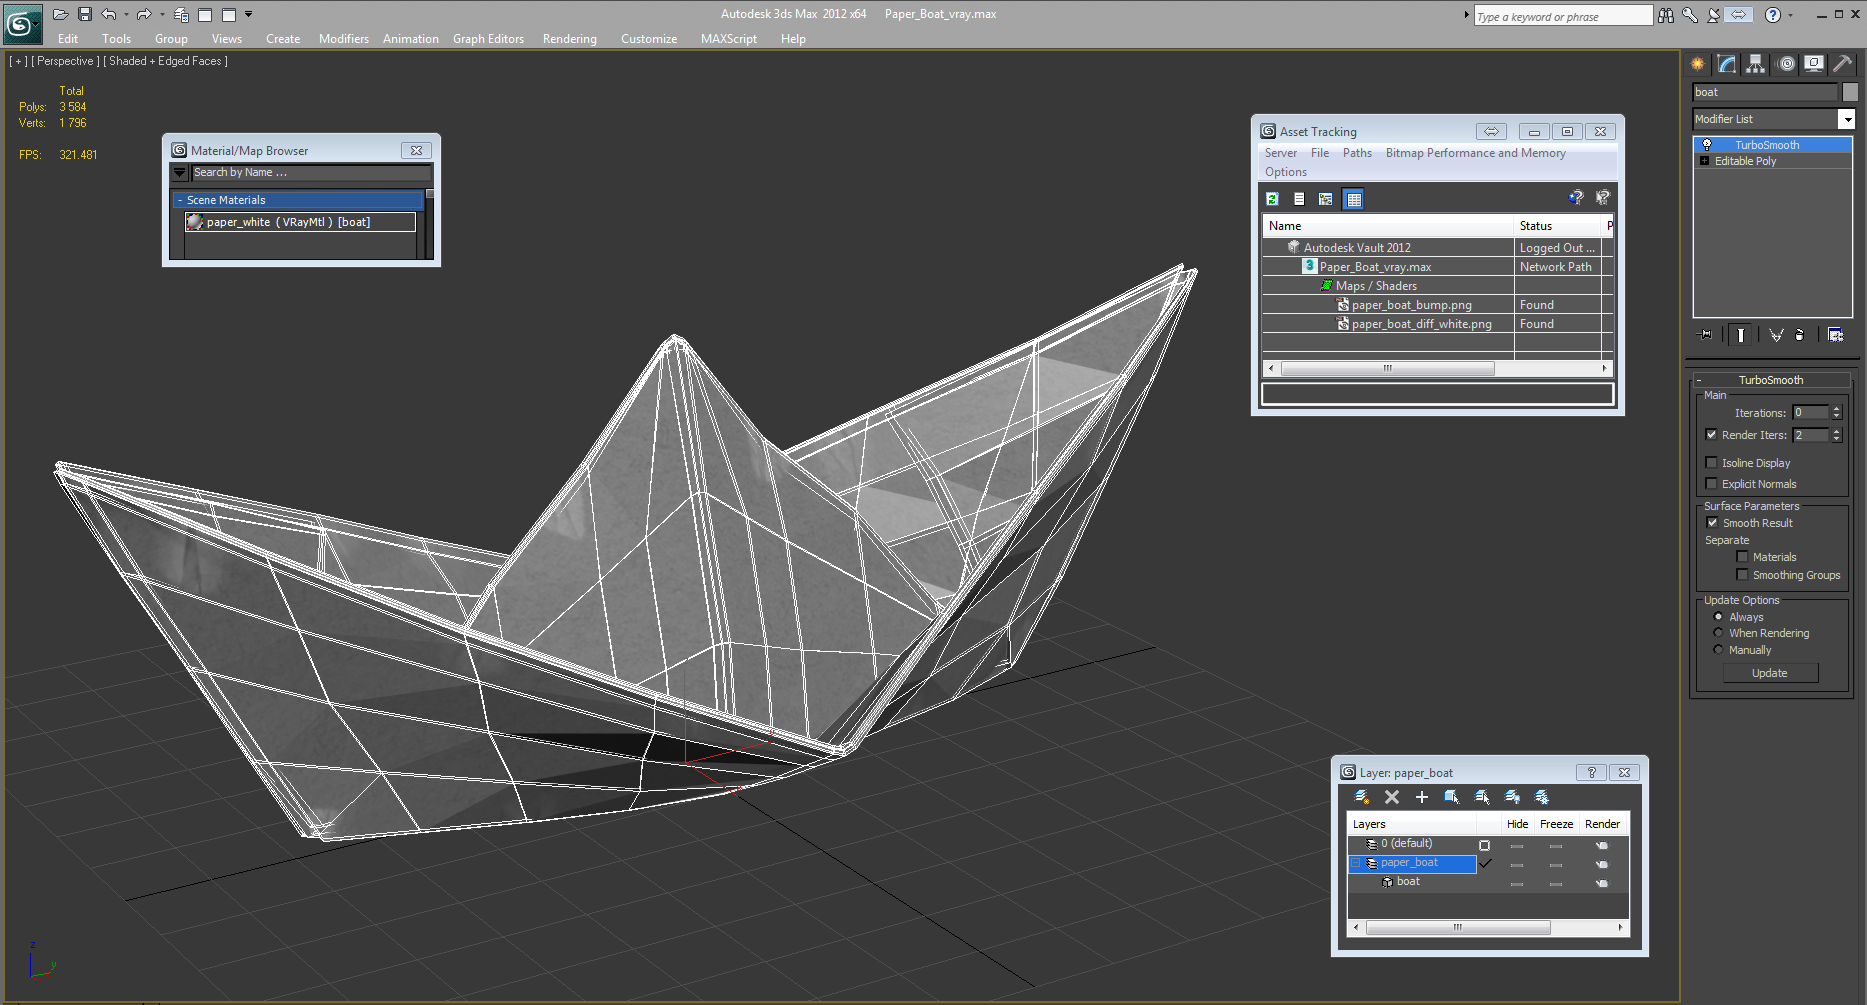
Task: Collapse the TurboSmooth rollout
Action: pyautogui.click(x=1698, y=380)
